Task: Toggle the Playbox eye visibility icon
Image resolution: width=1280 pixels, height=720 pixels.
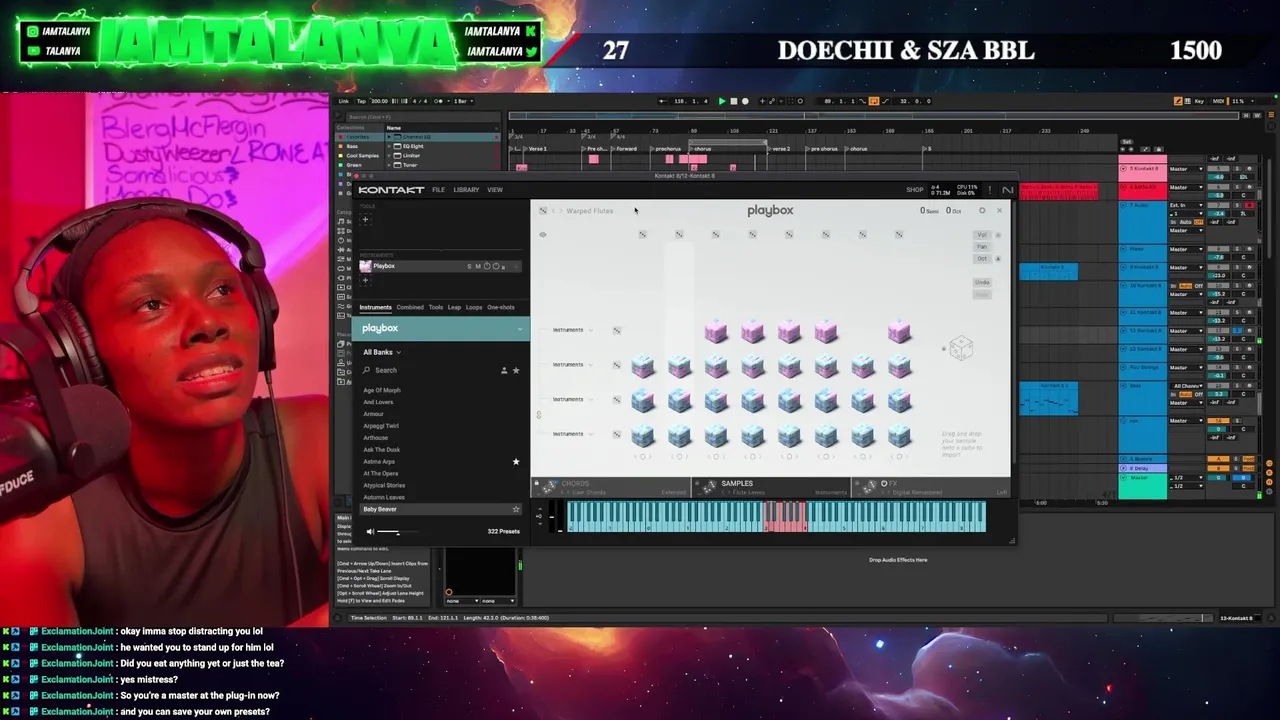Action: pyautogui.click(x=543, y=235)
